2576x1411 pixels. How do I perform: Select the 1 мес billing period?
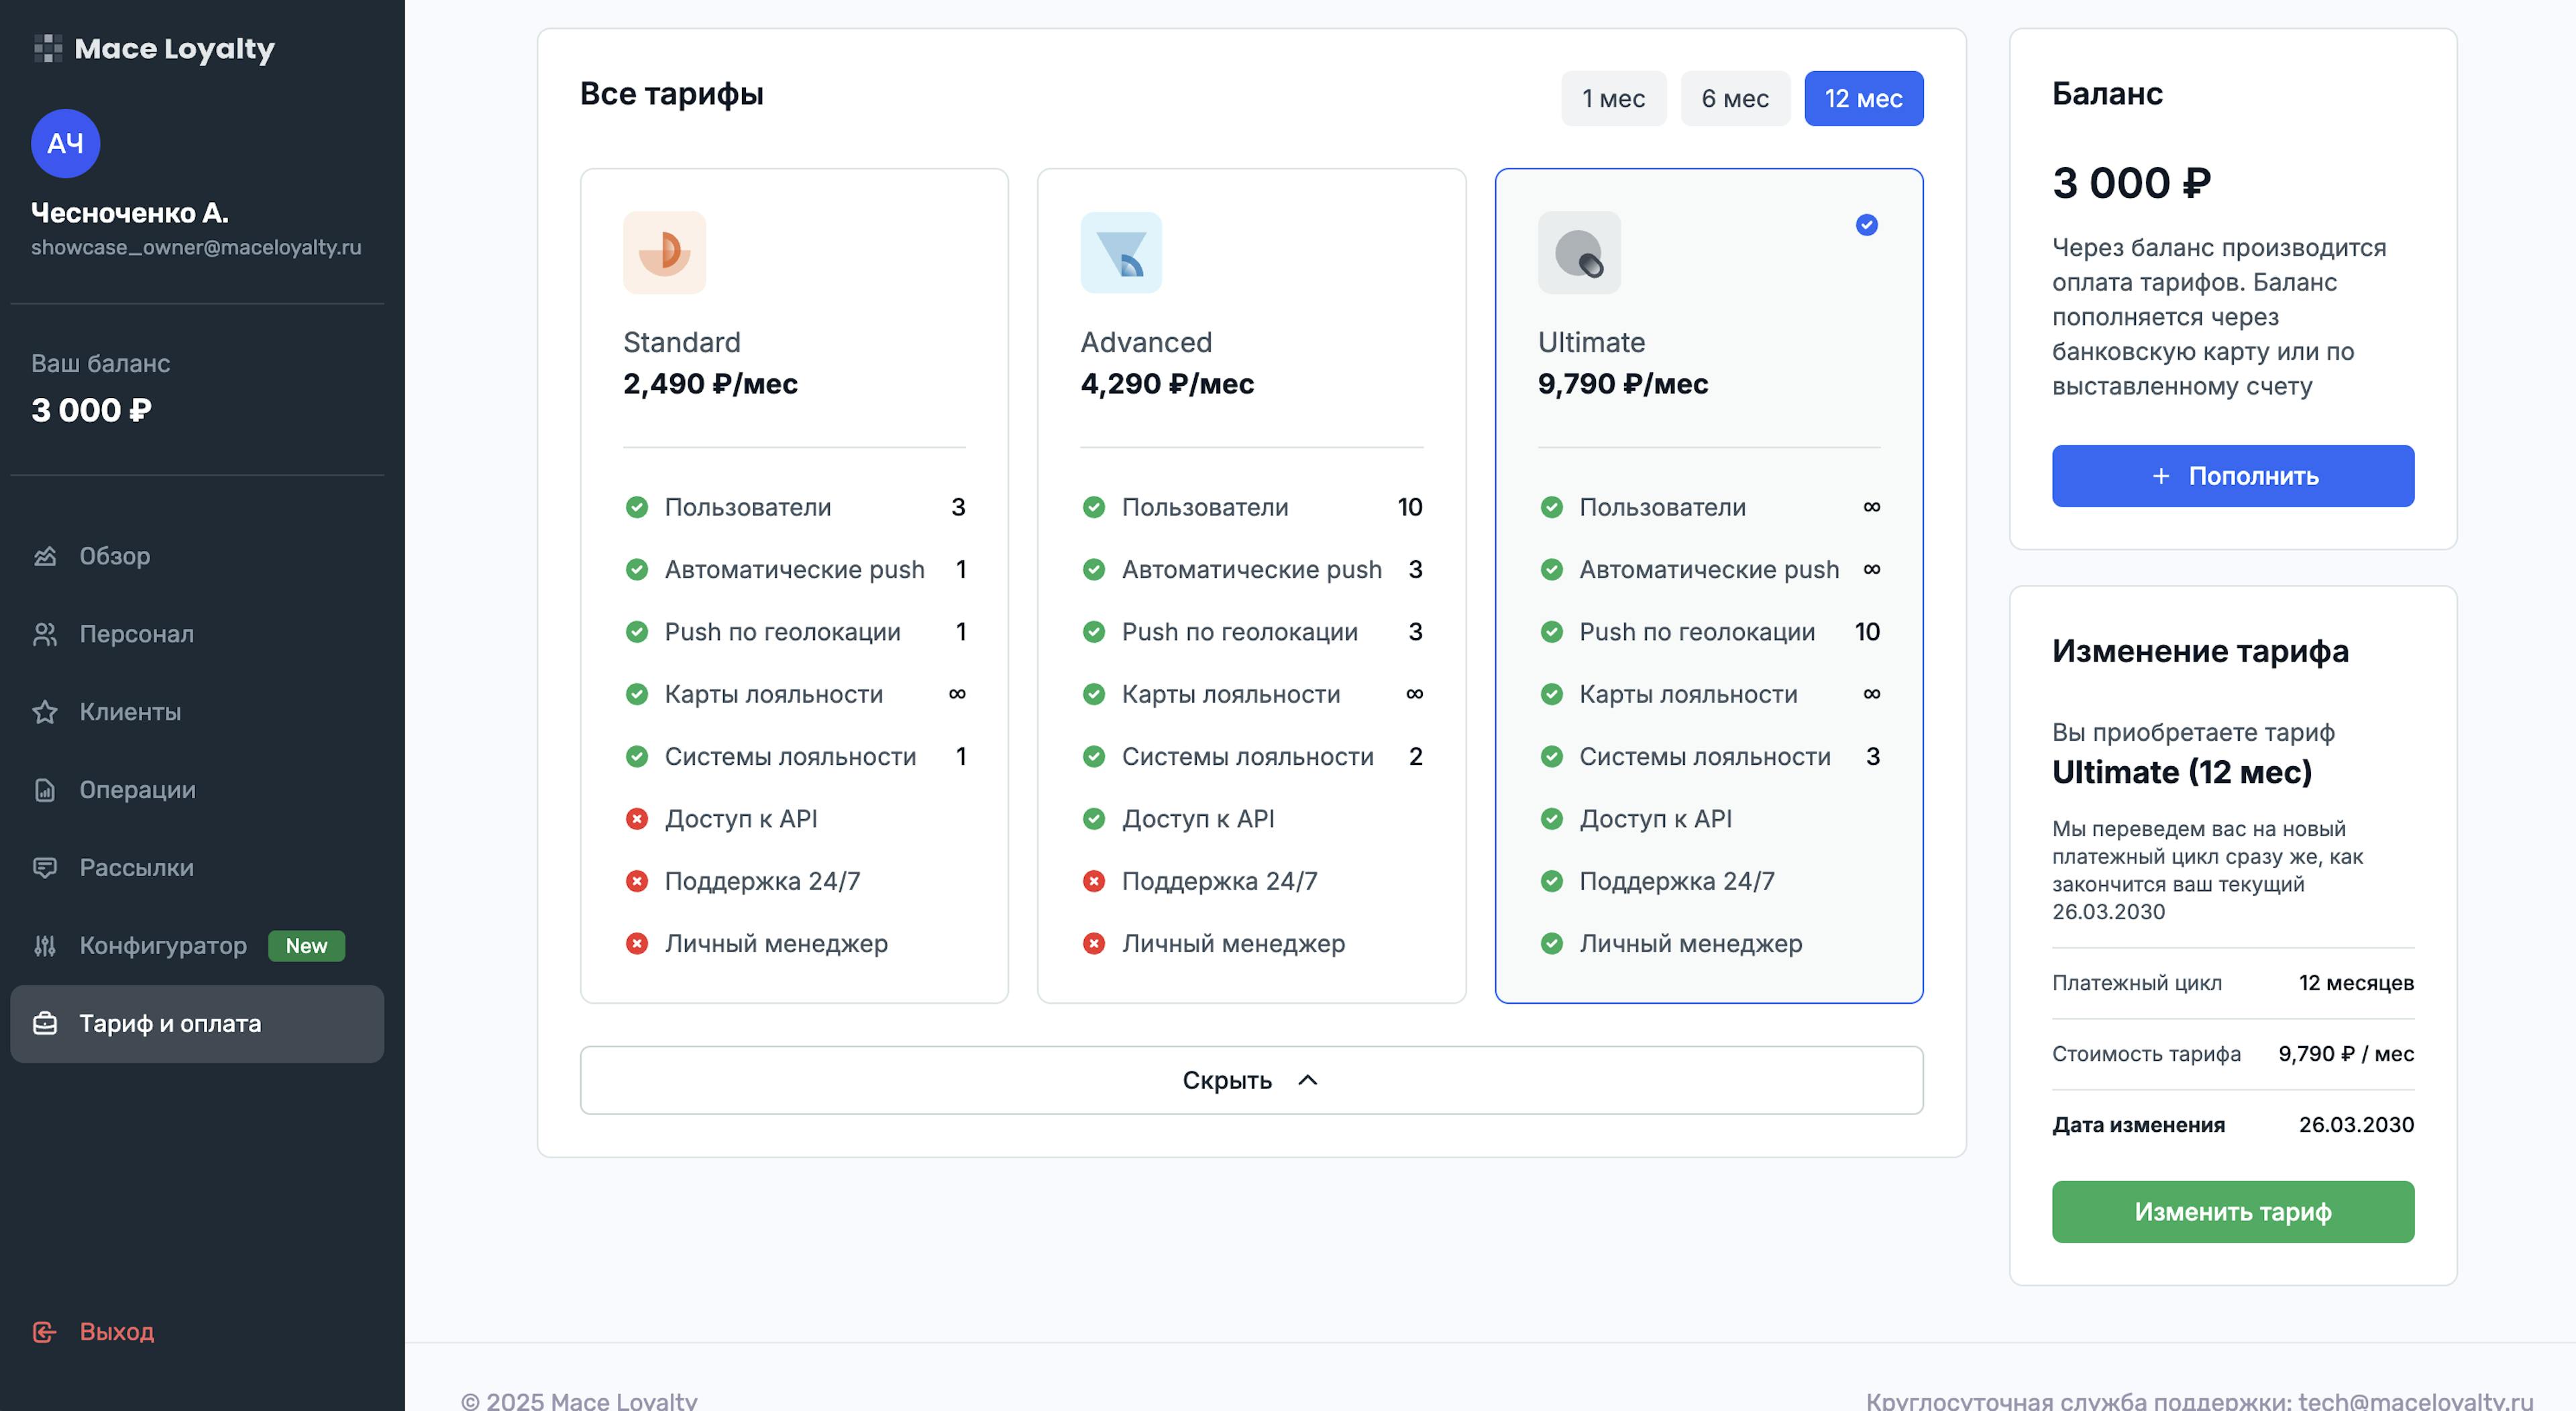(x=1613, y=98)
